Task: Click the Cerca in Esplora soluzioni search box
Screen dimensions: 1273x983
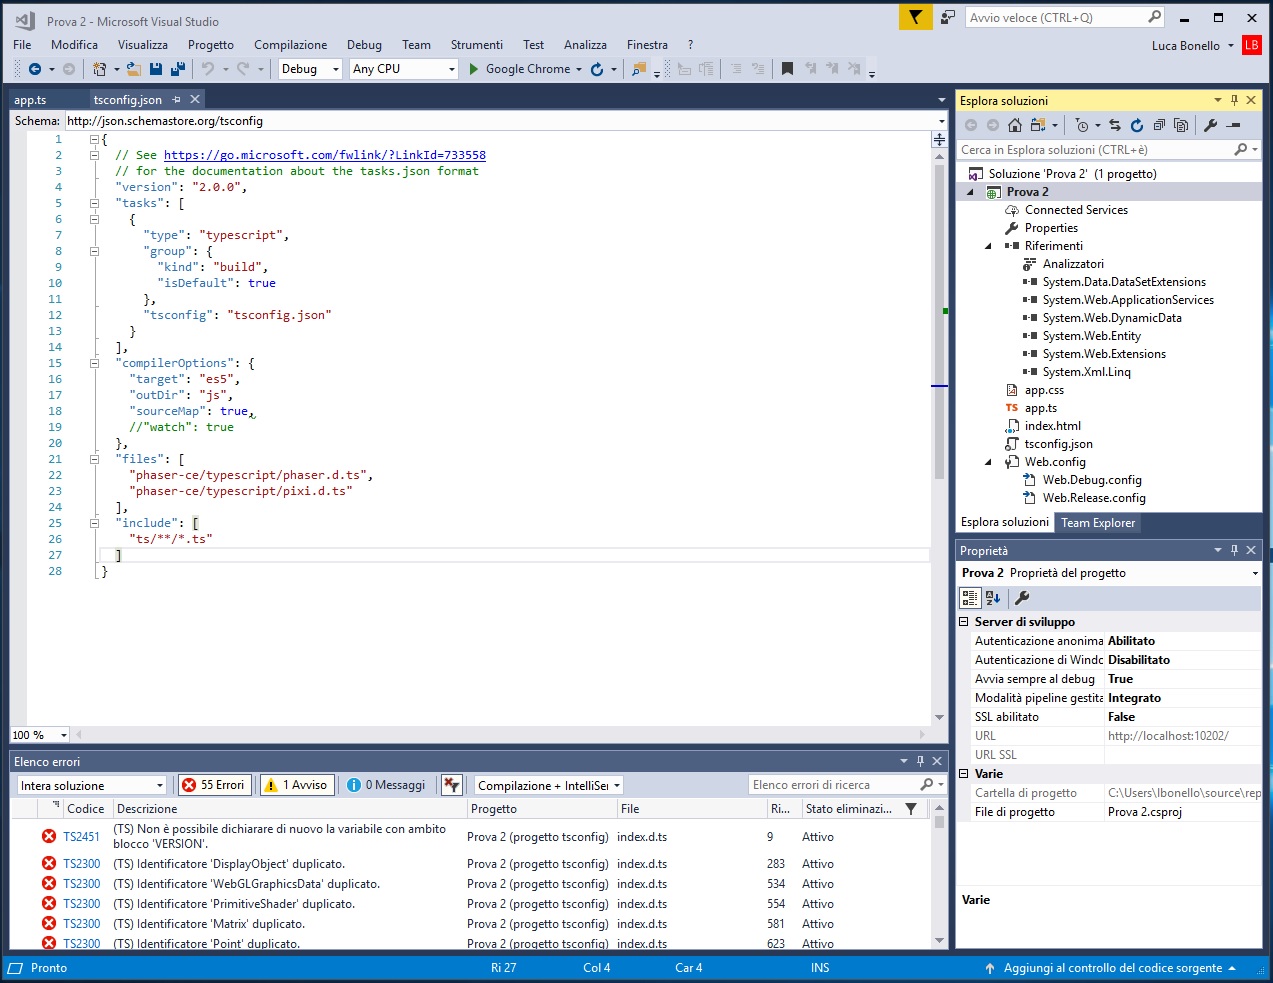Action: click(1108, 150)
